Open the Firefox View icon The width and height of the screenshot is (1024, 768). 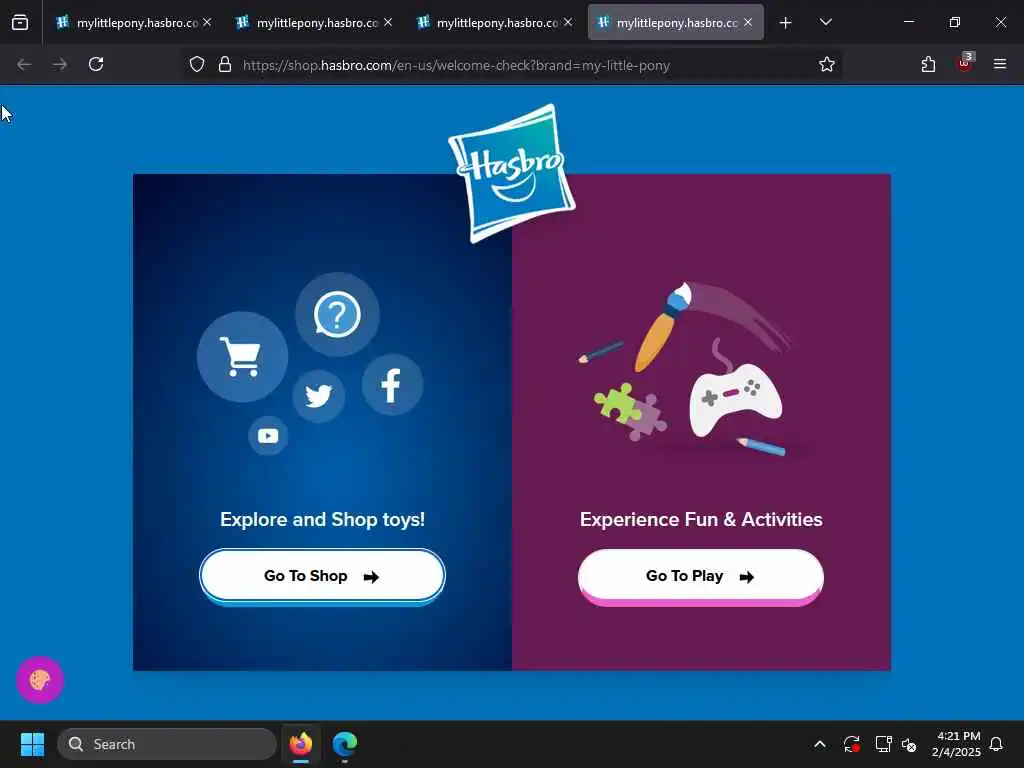point(20,23)
